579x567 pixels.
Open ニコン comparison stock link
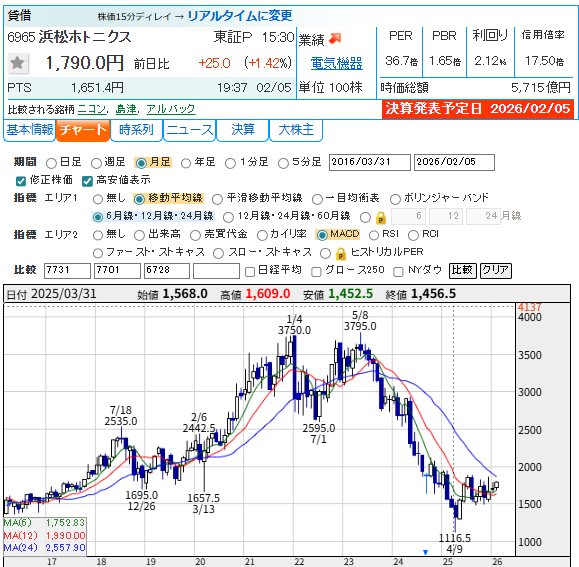(x=91, y=109)
